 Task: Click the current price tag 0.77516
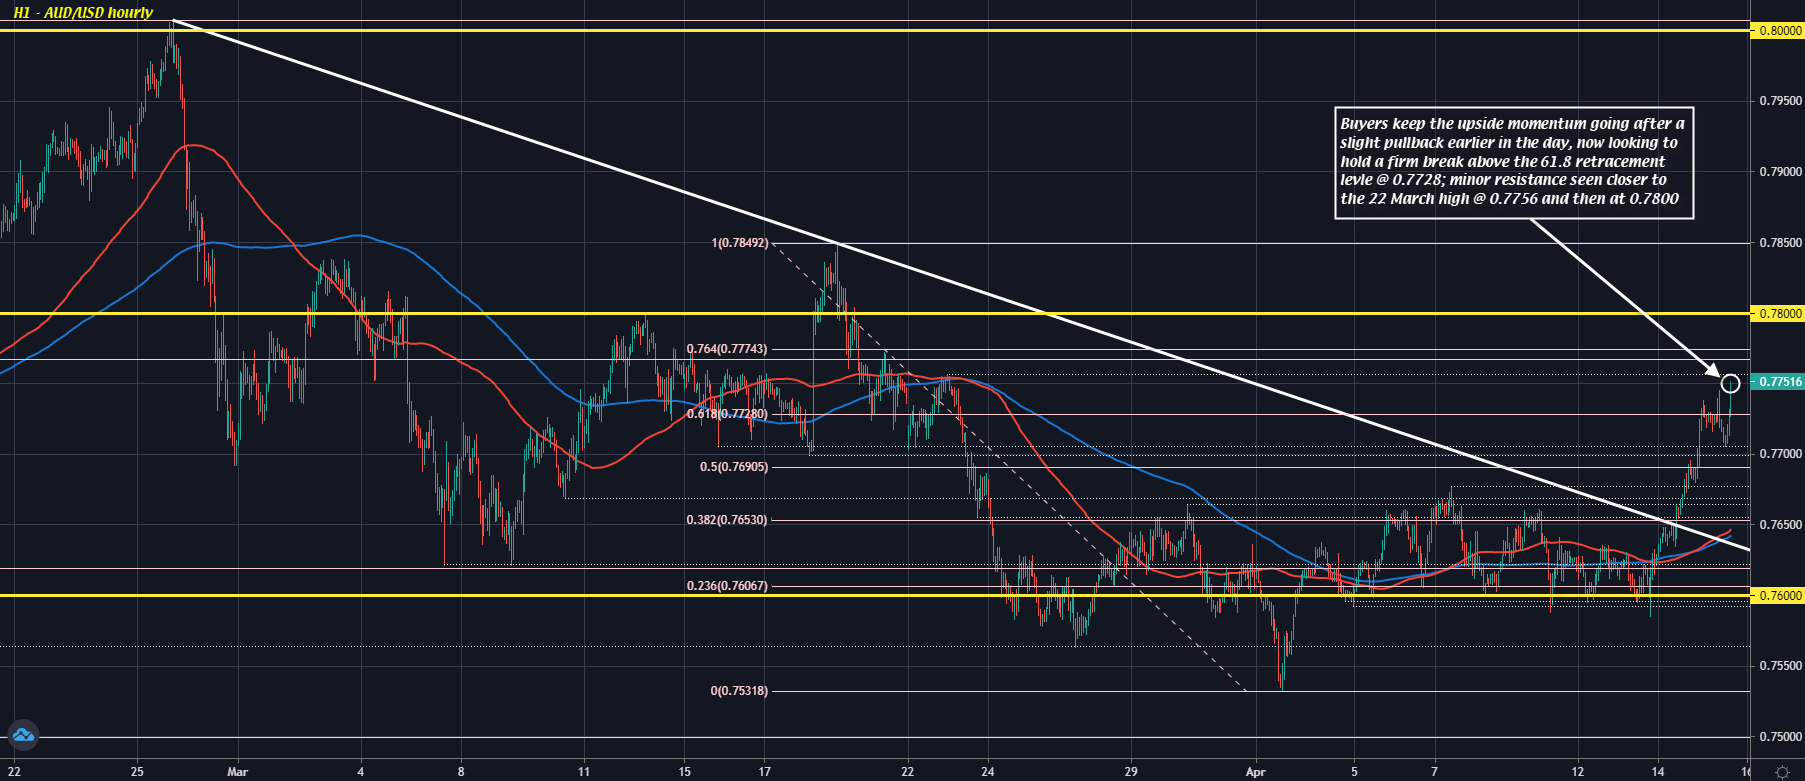(1779, 382)
